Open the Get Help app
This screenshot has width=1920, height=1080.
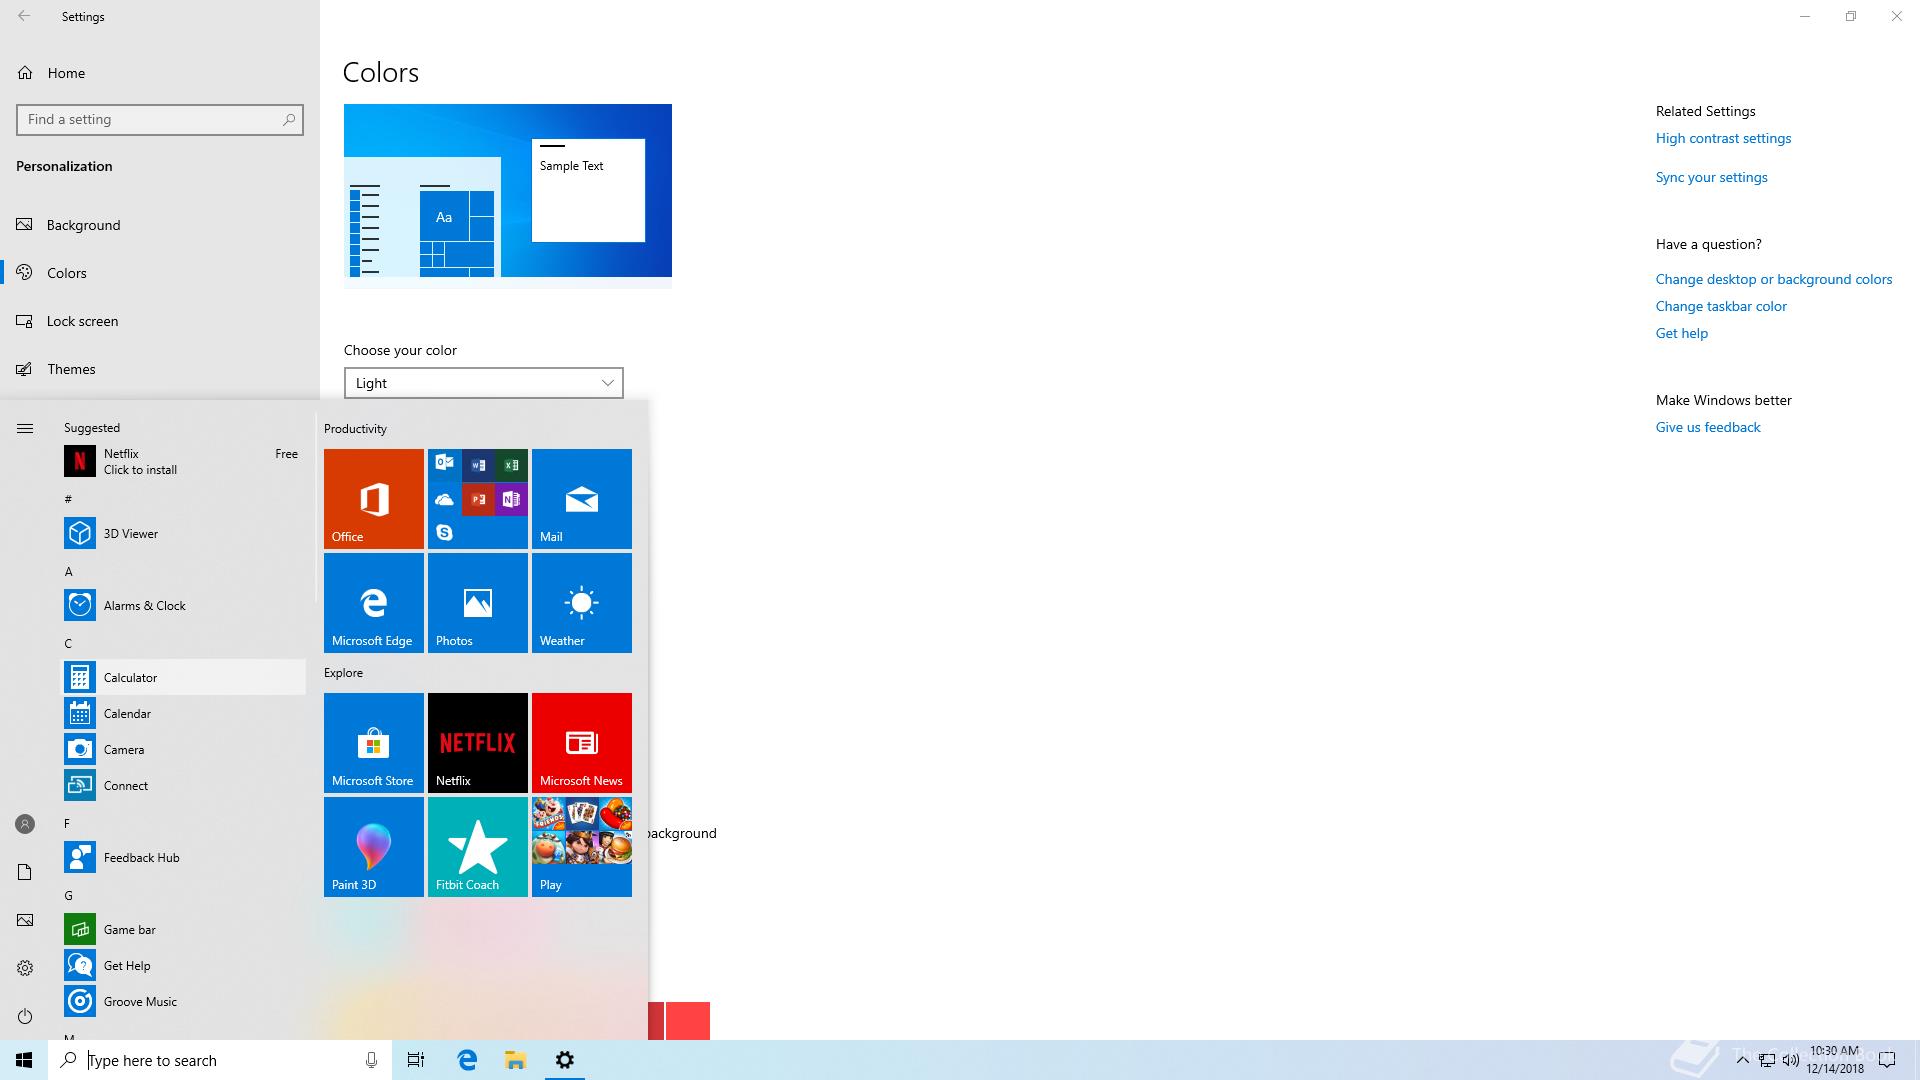click(184, 965)
